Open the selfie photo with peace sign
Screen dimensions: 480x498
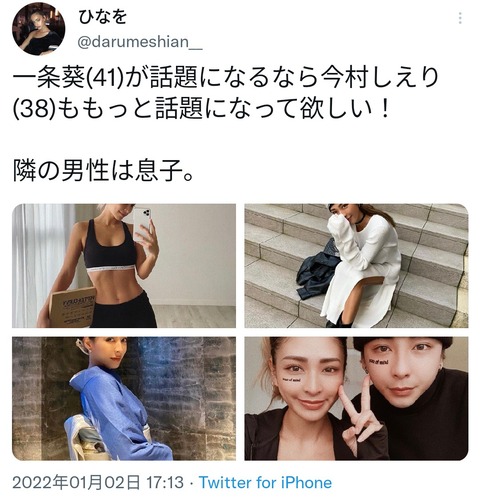[356, 399]
